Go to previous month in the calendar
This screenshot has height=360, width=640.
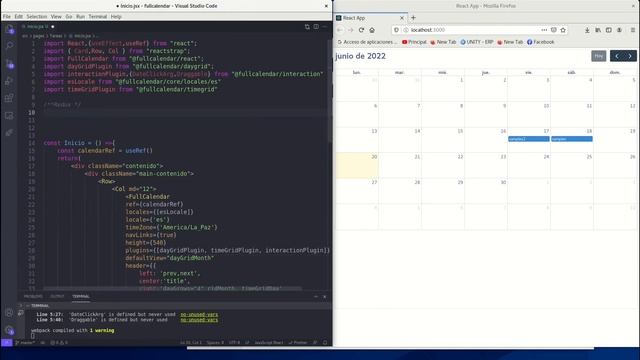[x=617, y=56]
